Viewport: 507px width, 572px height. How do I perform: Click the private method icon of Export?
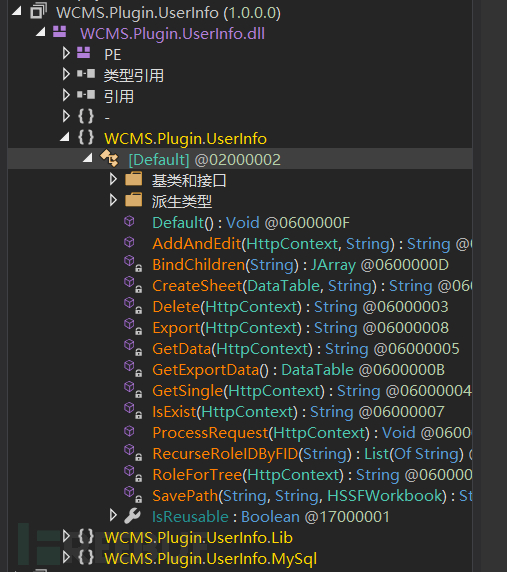pos(133,326)
